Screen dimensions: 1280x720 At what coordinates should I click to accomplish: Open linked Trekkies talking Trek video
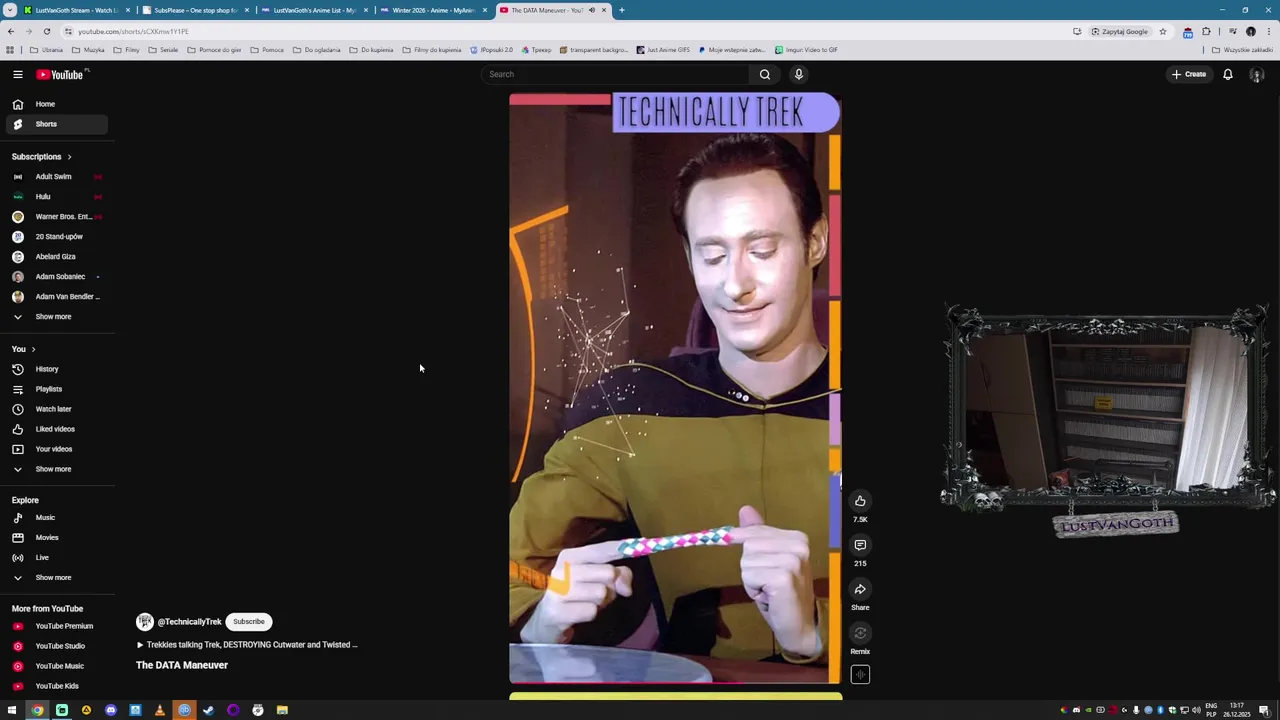point(247,645)
